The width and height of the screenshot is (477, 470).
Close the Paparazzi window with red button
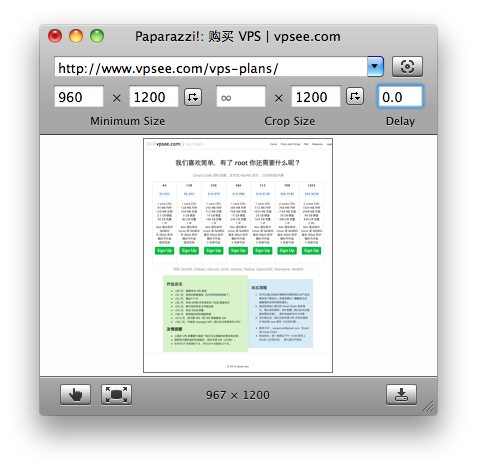click(55, 36)
